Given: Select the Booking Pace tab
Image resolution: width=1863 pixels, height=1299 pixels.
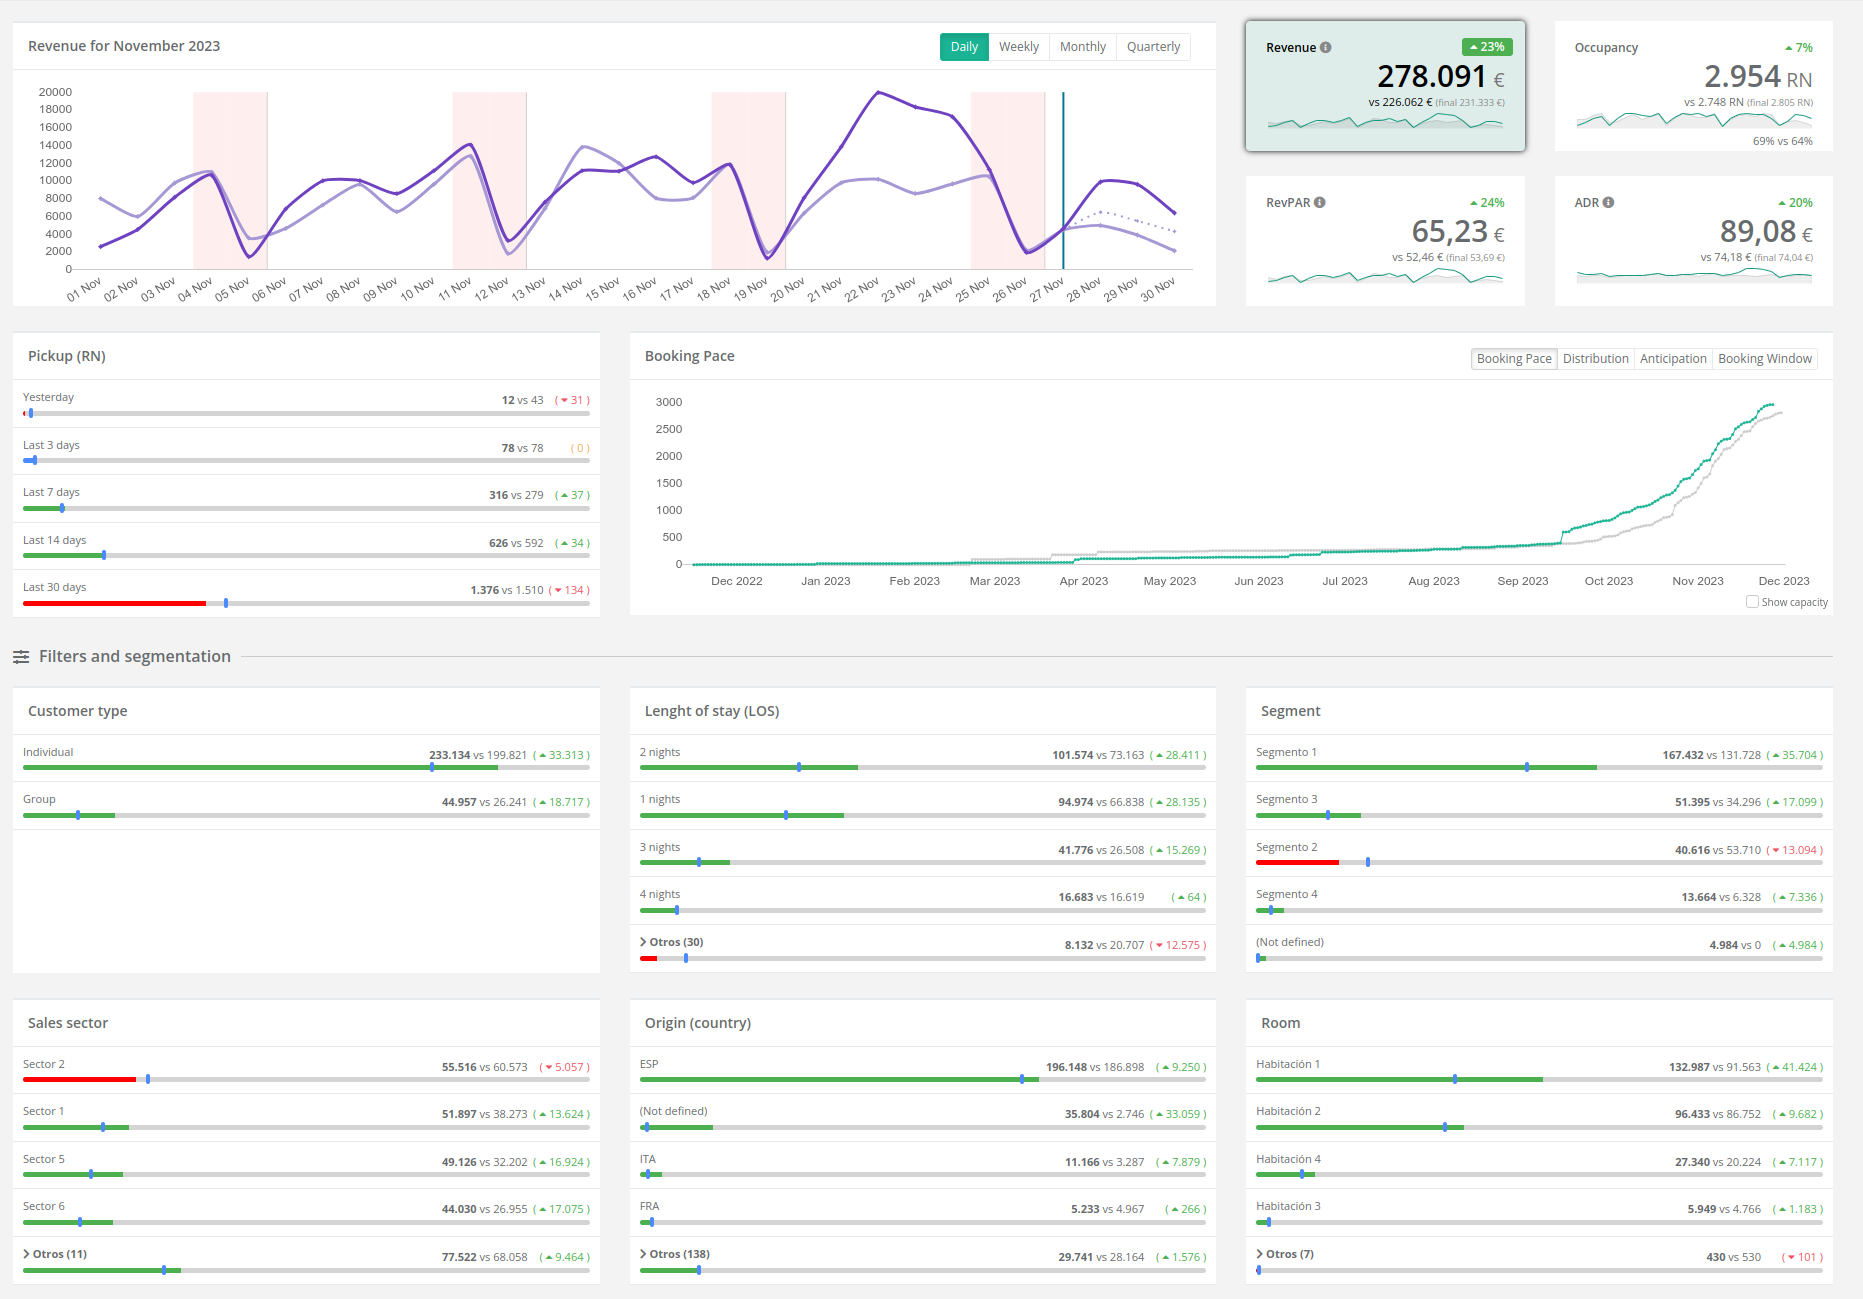Looking at the screenshot, I should coord(1514,359).
